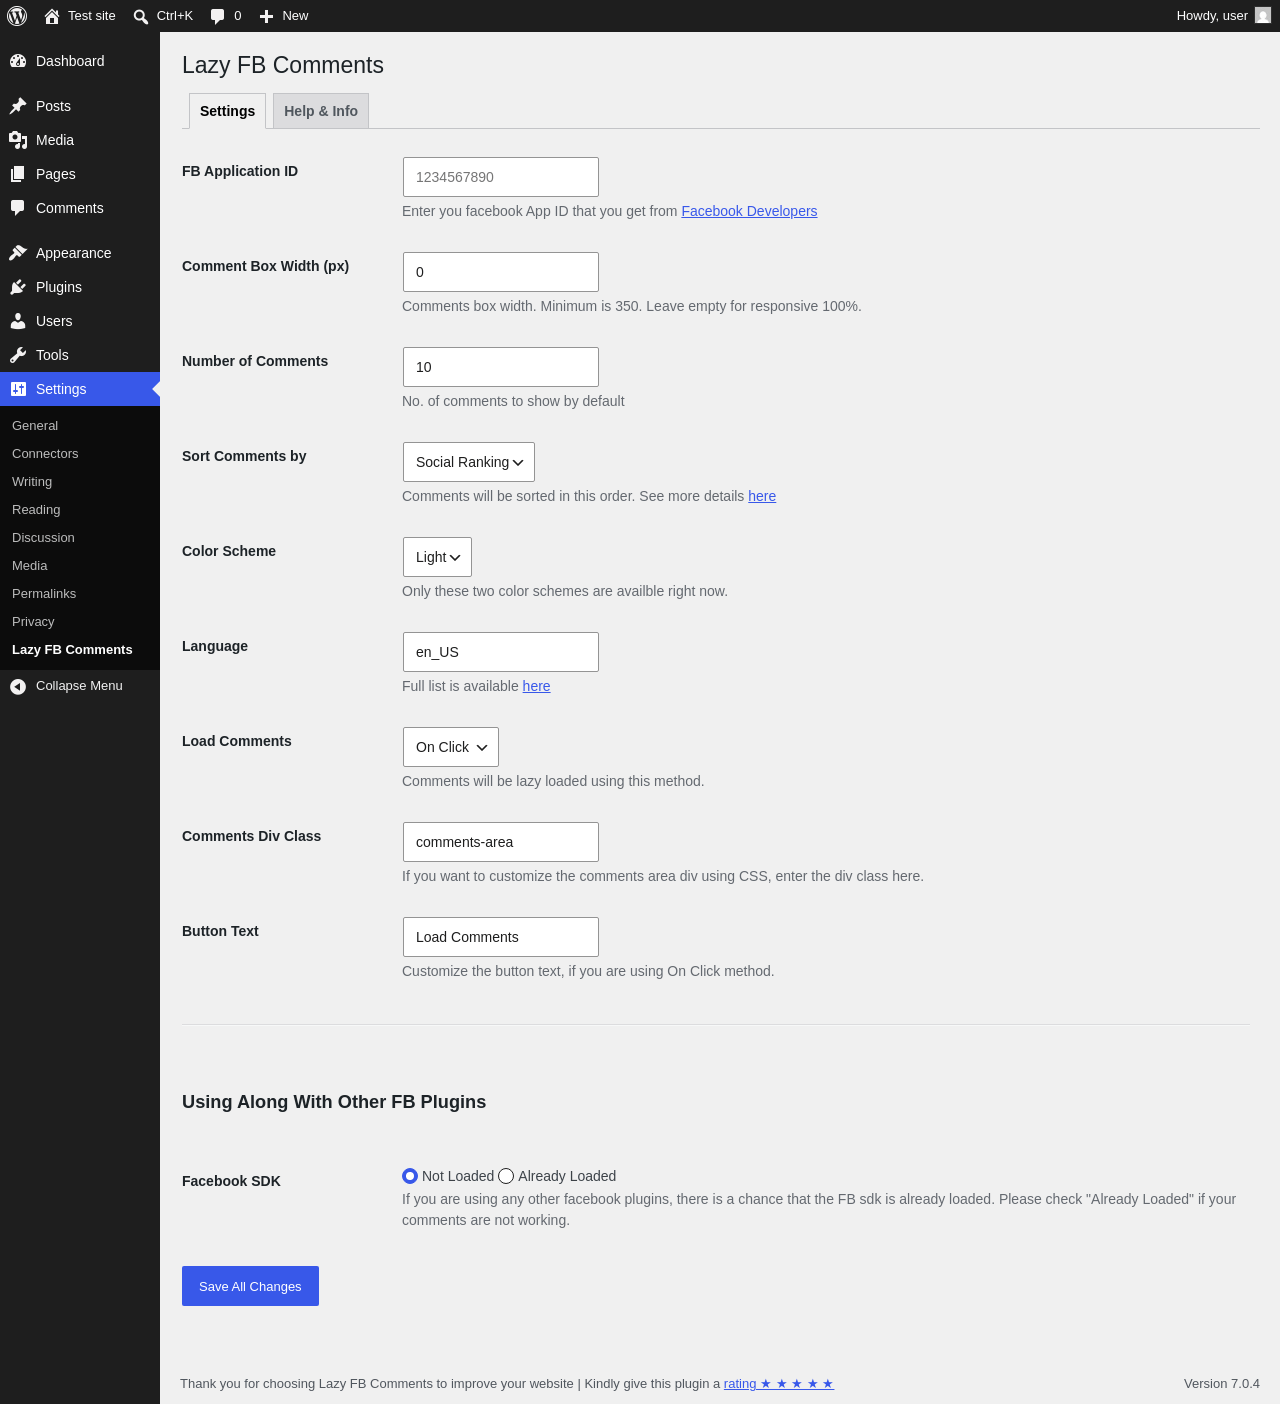Switch to the Help & Info tab
The width and height of the screenshot is (1280, 1404).
pyautogui.click(x=321, y=111)
